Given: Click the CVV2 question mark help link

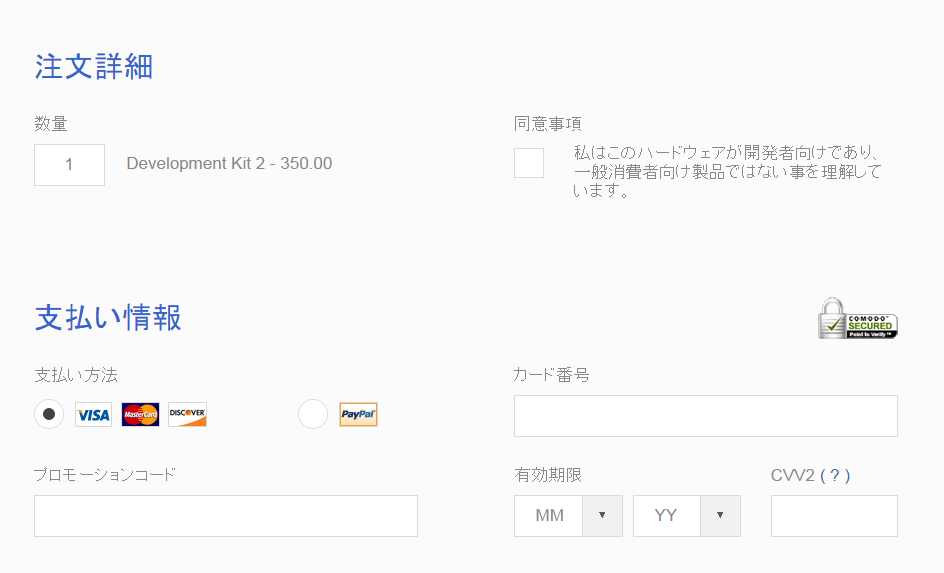Looking at the screenshot, I should [834, 475].
